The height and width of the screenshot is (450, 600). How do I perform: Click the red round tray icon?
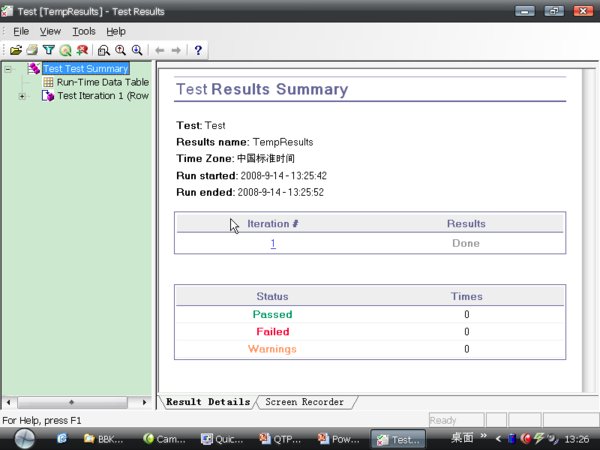(526, 439)
